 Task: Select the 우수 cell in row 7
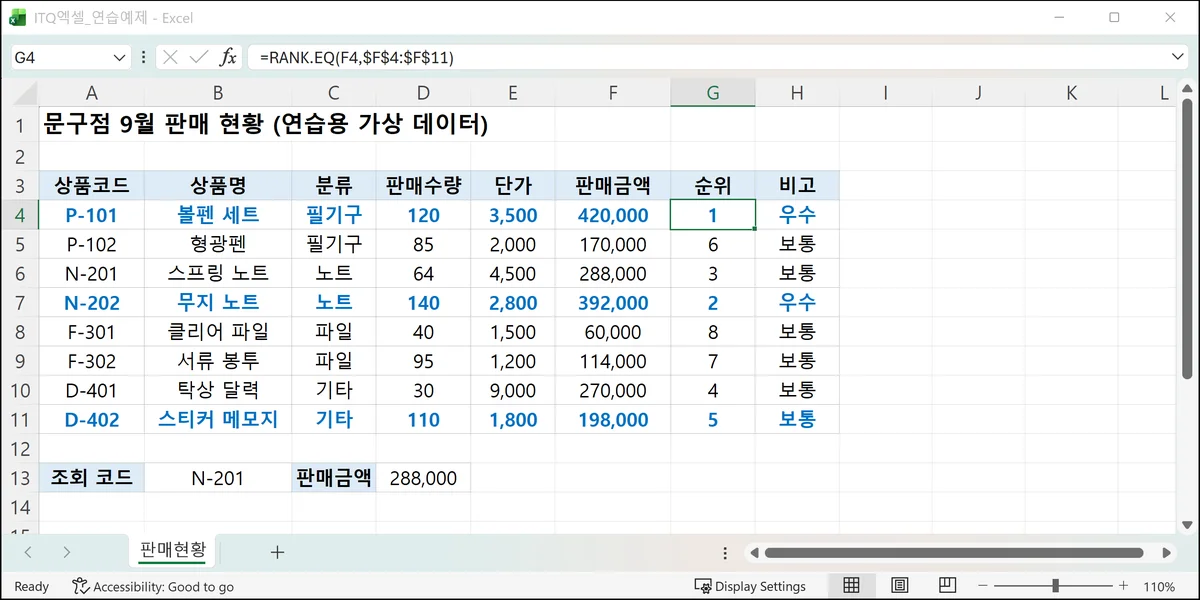(x=797, y=302)
